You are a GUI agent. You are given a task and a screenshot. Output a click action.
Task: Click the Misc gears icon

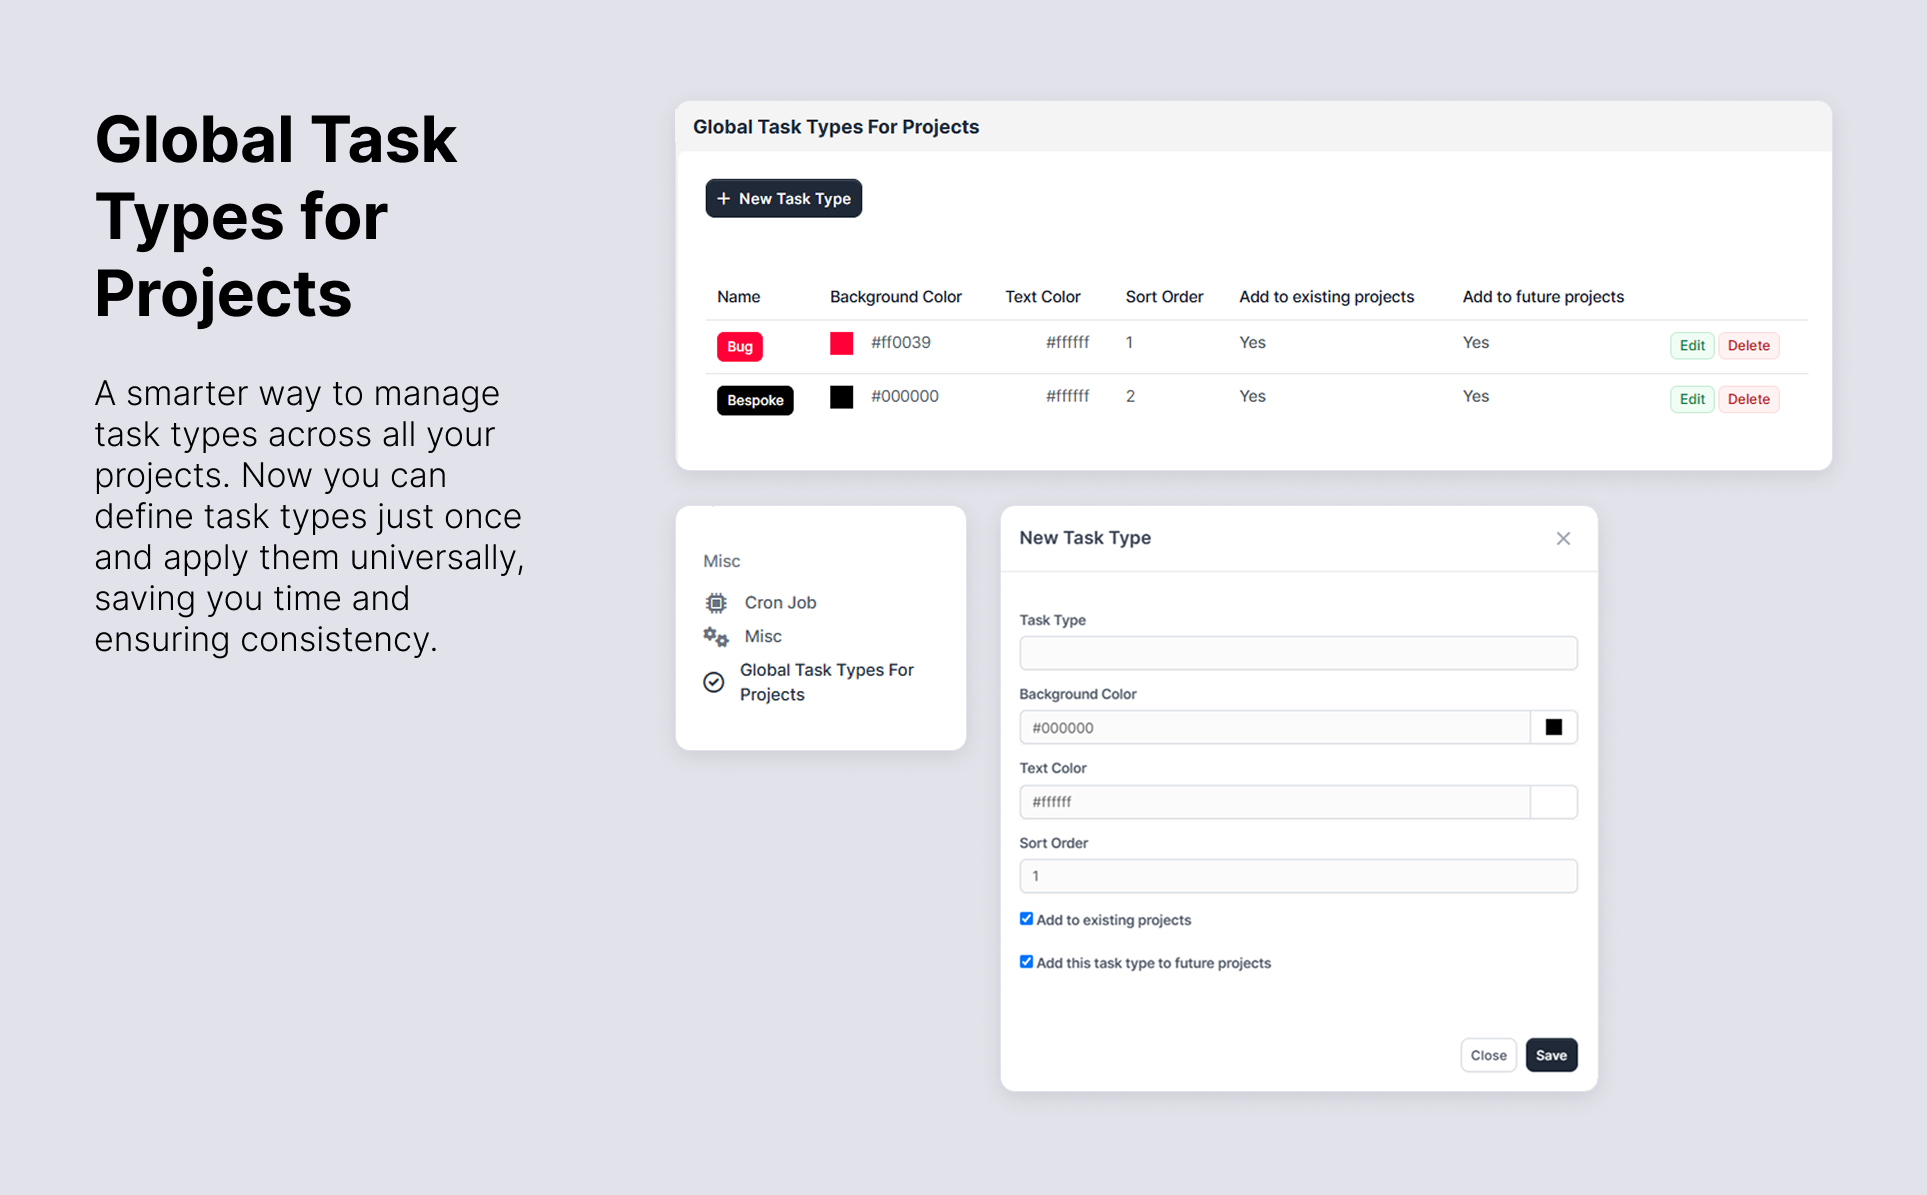click(715, 637)
